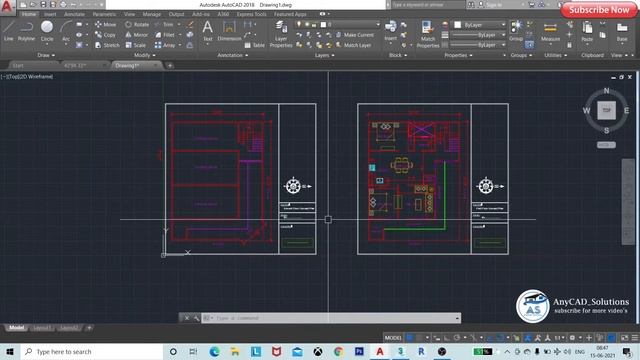Activate the Copy command

105,35
